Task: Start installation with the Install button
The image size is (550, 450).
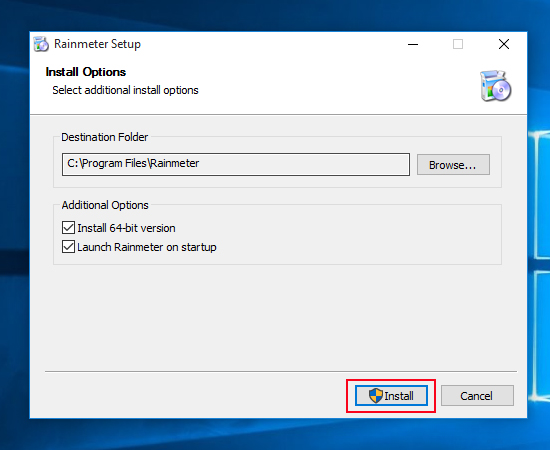Action: click(391, 396)
